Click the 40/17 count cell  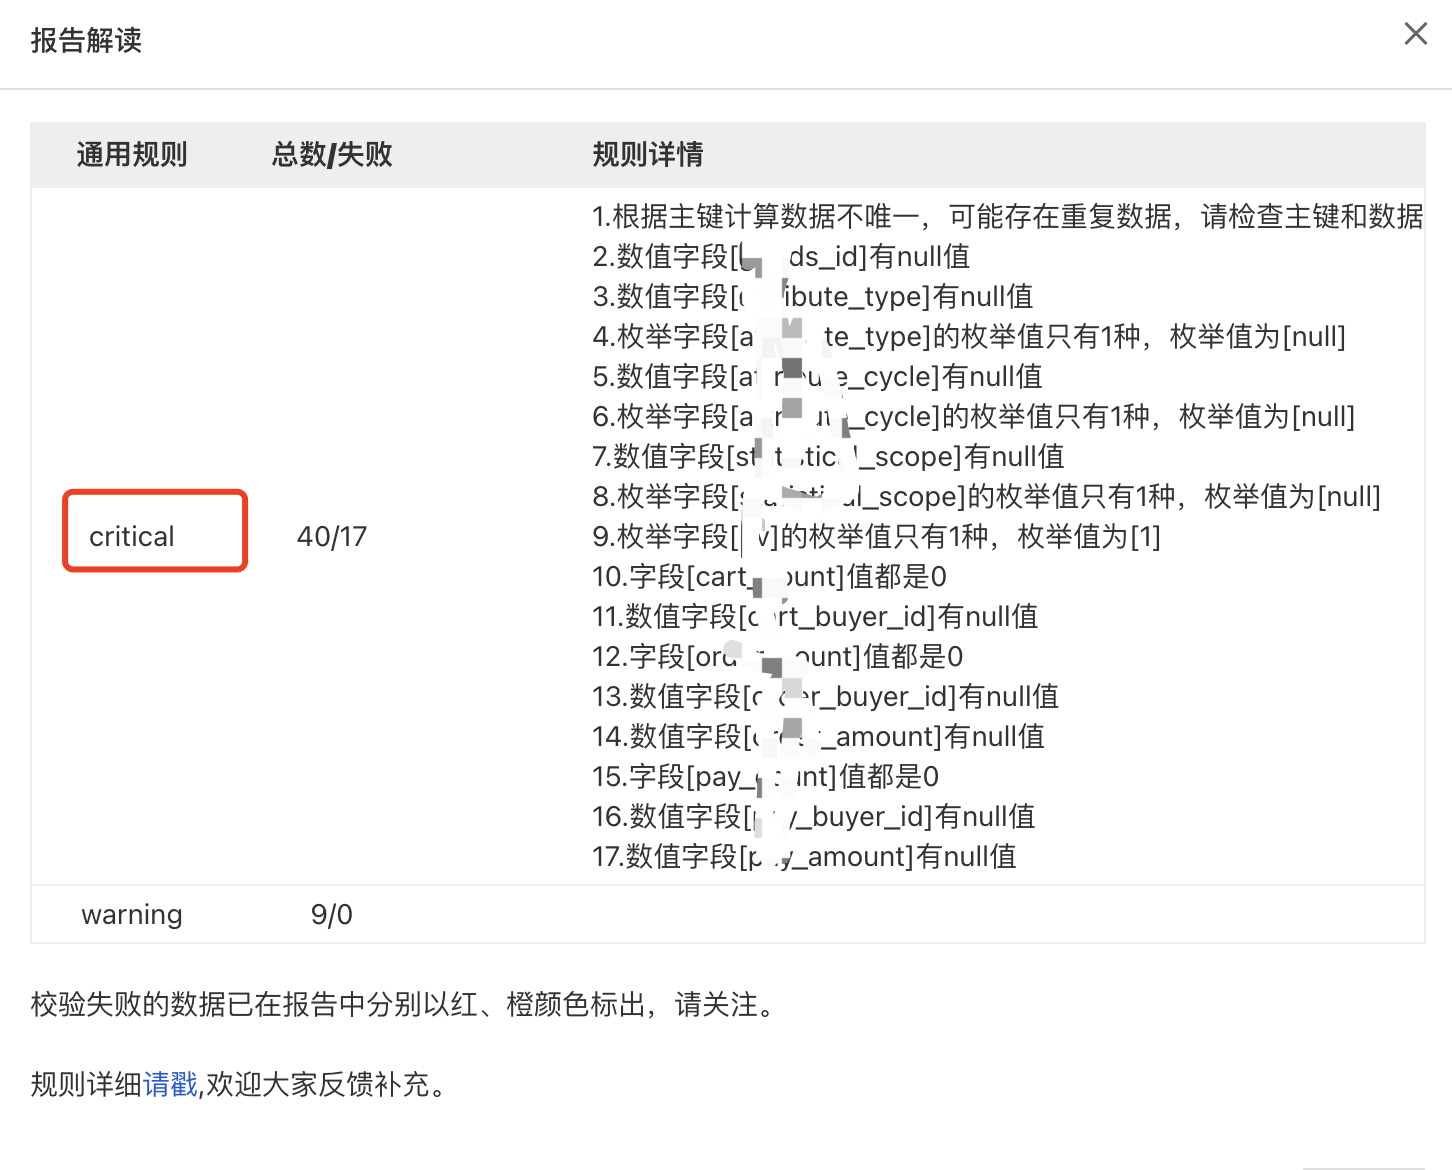[332, 537]
